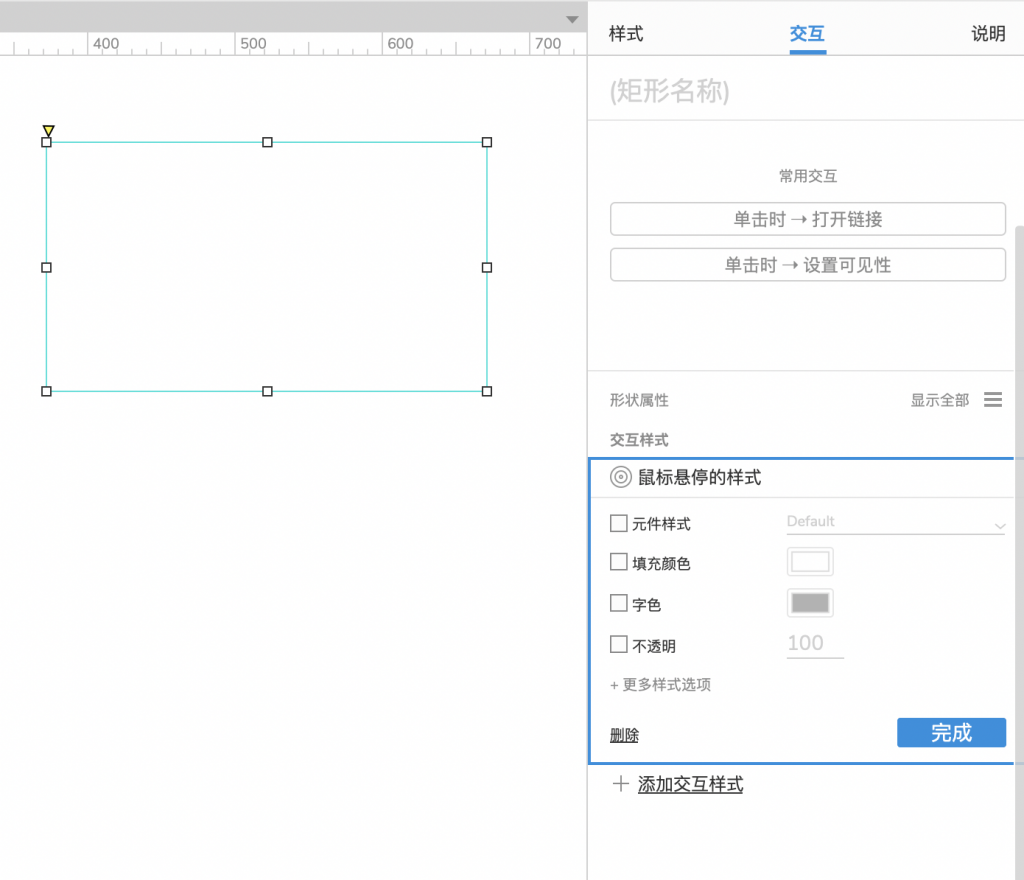Image resolution: width=1024 pixels, height=880 pixels.
Task: Tick the 字色 checkbox
Action: click(x=619, y=604)
